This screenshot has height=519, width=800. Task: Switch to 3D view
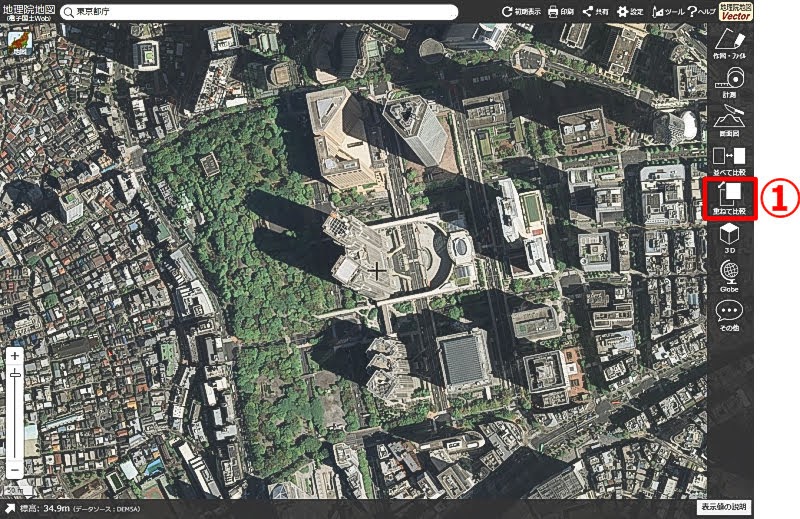[730, 238]
